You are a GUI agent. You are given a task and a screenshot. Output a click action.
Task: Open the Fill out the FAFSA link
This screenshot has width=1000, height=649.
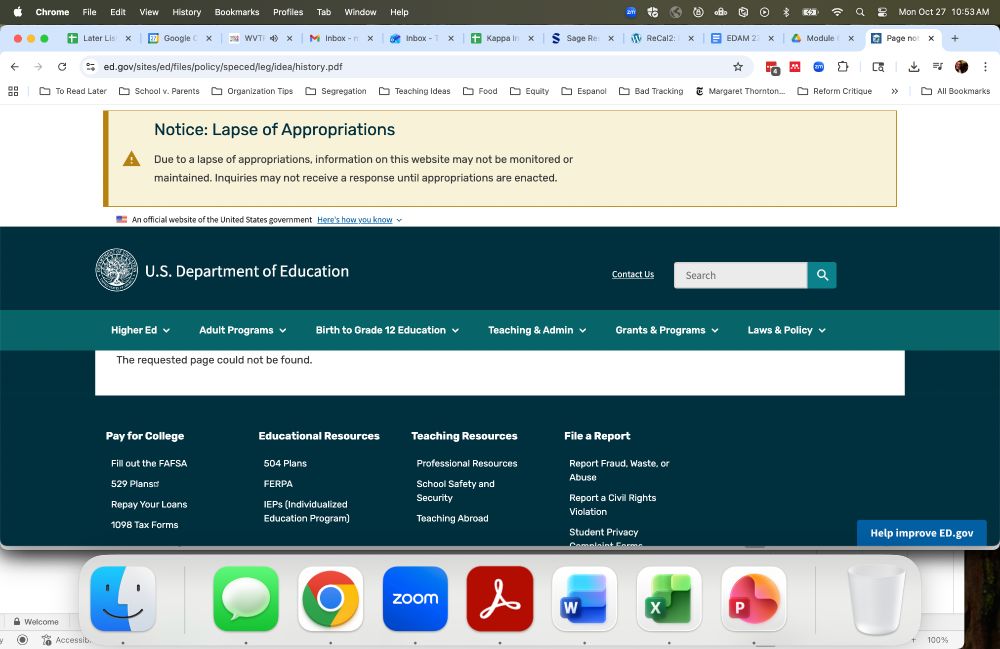point(149,463)
